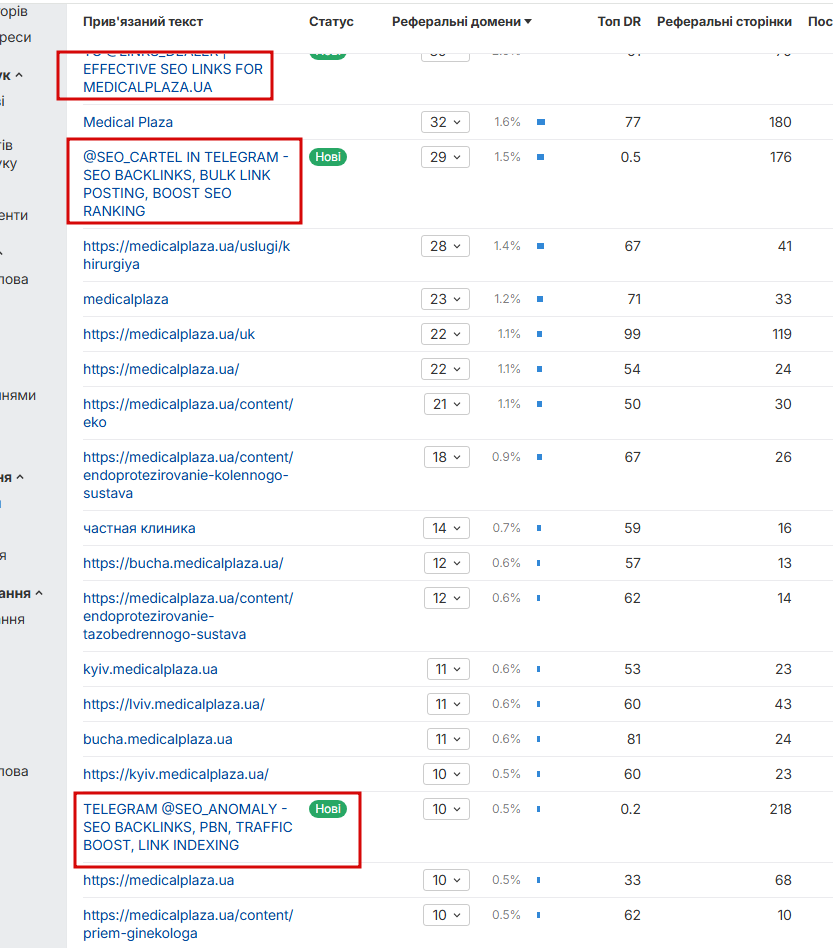Open the https://medicalplaza.ua/uk anchor link

point(169,334)
